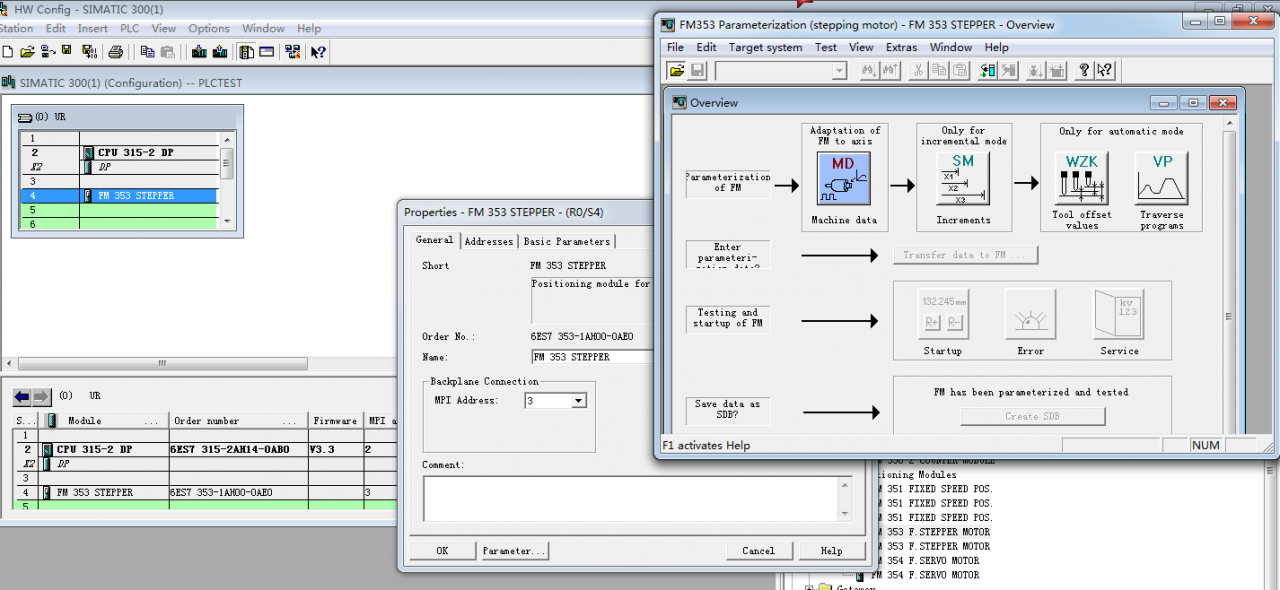This screenshot has height=590, width=1280.
Task: Click the New station icon in HW Config toolbar
Action: pos(8,52)
